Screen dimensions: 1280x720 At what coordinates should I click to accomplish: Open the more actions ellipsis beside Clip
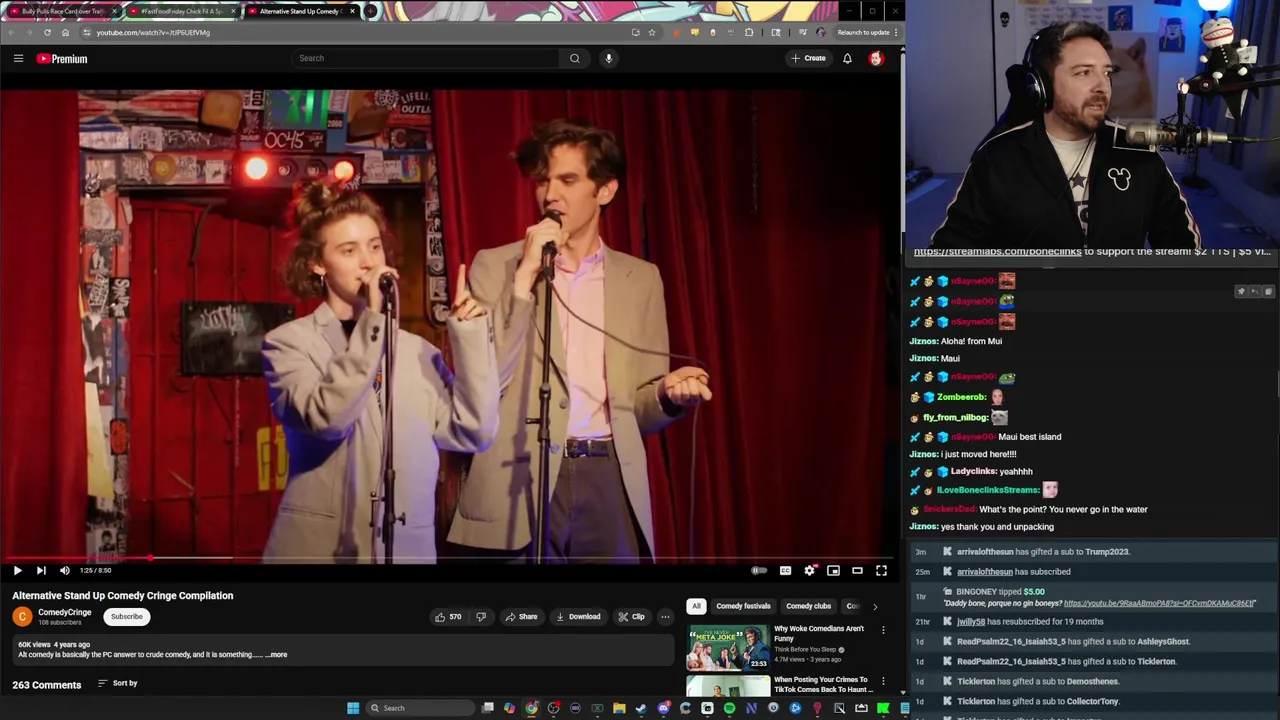pyautogui.click(x=665, y=616)
